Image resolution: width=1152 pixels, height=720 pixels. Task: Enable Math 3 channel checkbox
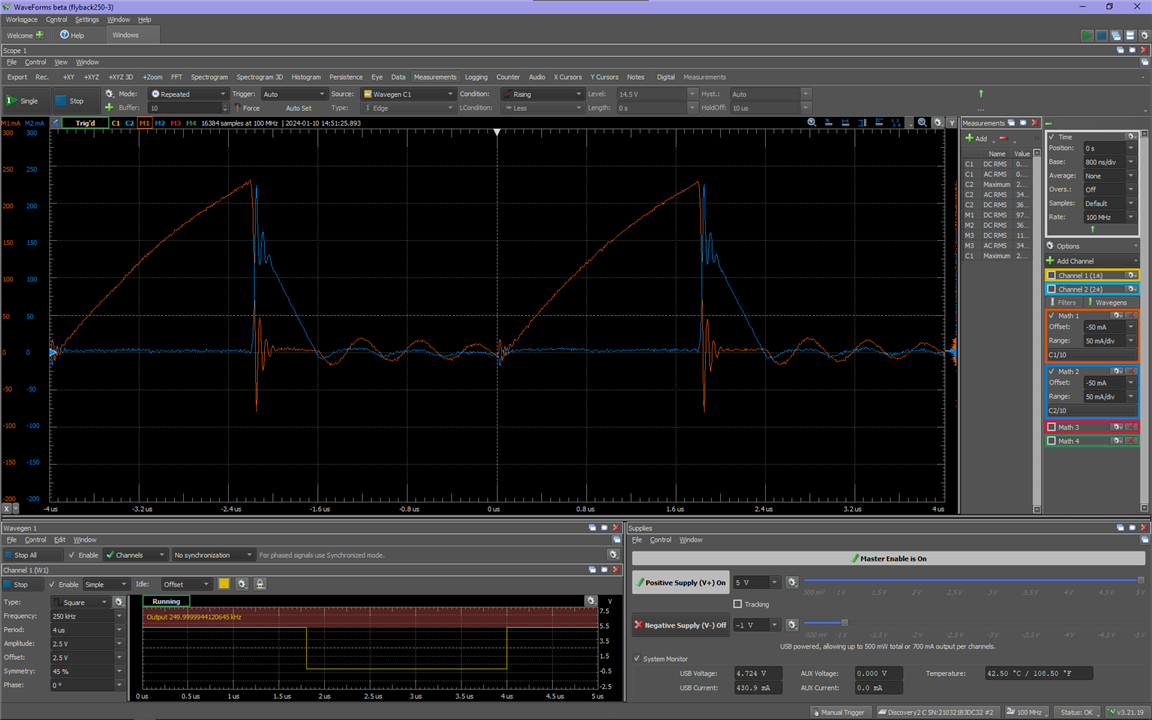pos(1051,427)
